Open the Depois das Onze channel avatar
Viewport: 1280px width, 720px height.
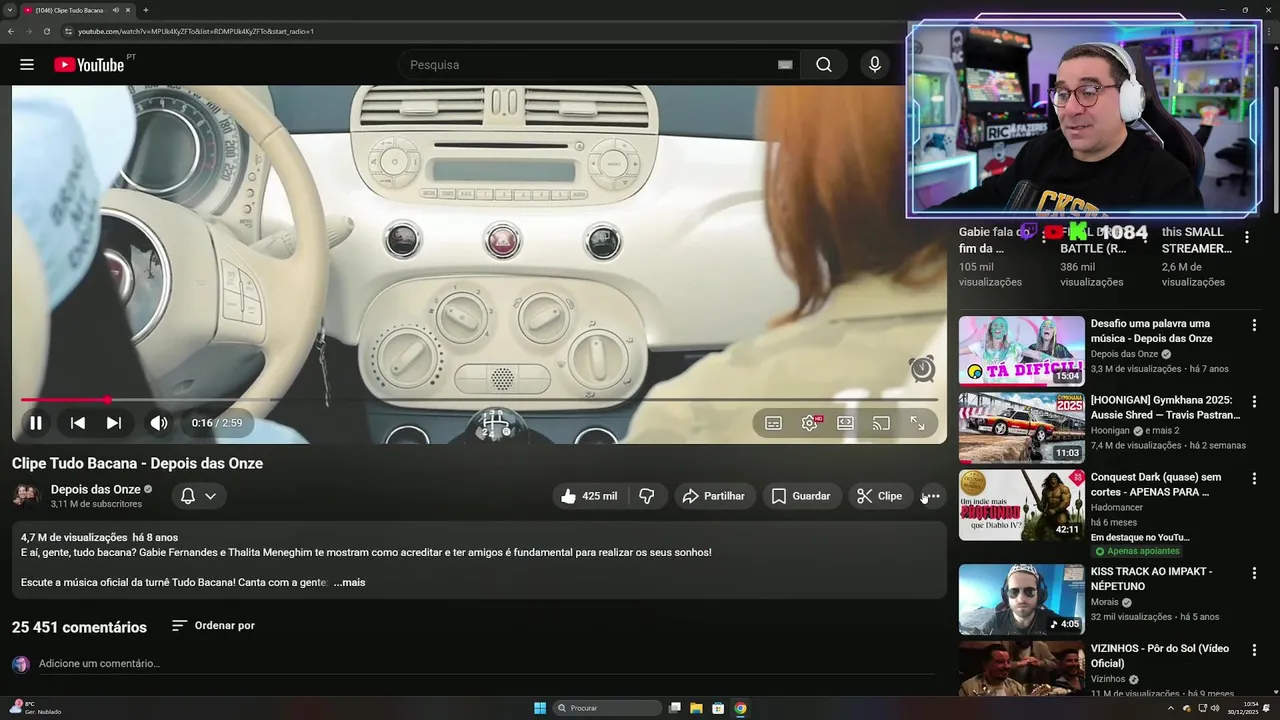click(x=26, y=496)
